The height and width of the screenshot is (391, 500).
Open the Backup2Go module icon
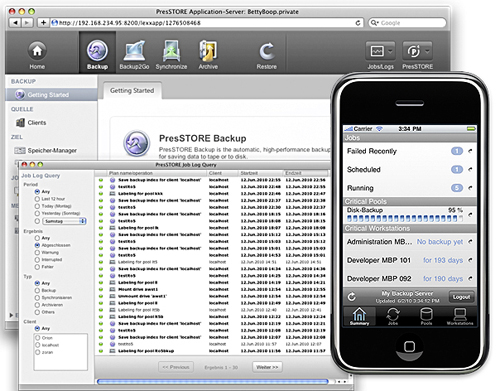click(x=134, y=55)
